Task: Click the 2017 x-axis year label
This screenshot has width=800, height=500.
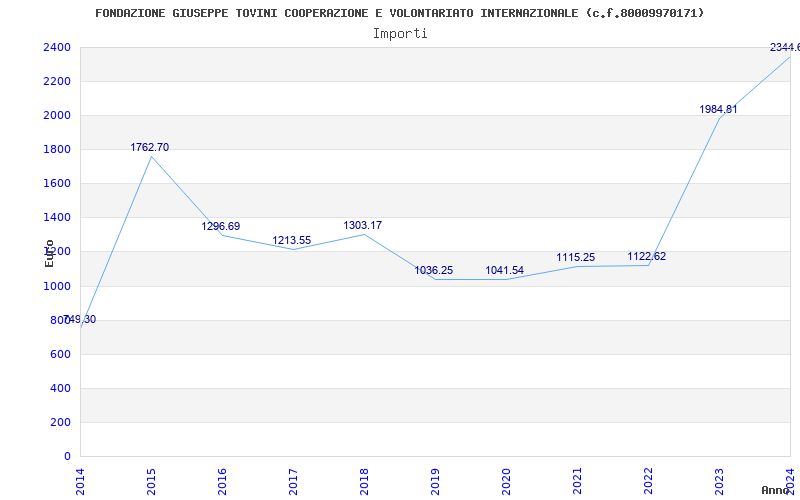Action: [293, 482]
